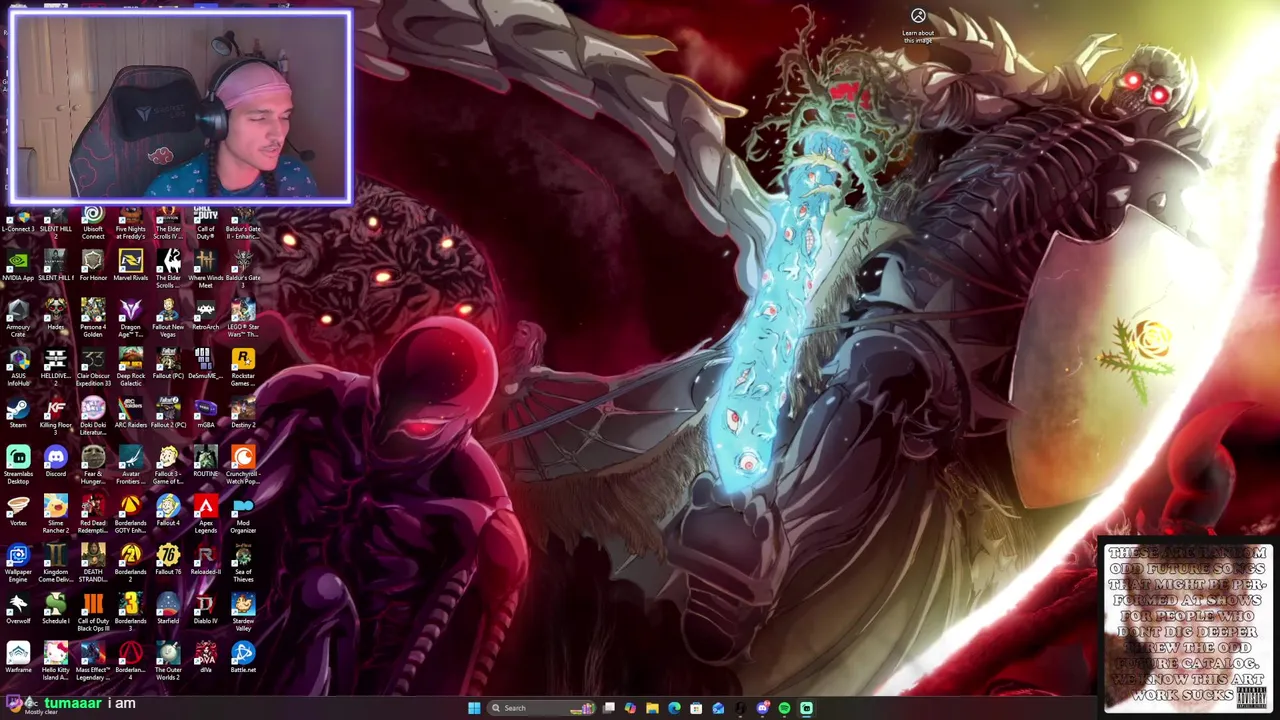Select the Fallout 4 desktop icon
The width and height of the screenshot is (1280, 720).
click(168, 512)
